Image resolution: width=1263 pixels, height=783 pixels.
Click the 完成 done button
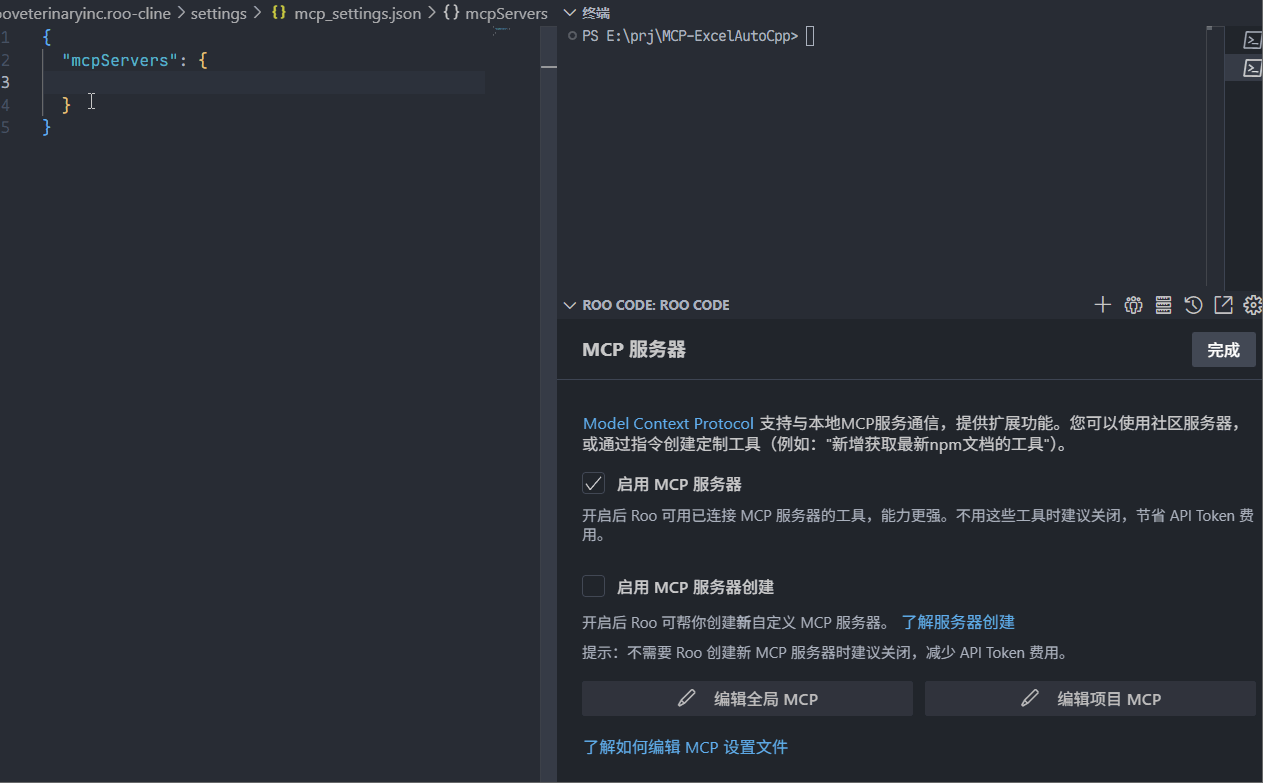coord(1223,350)
